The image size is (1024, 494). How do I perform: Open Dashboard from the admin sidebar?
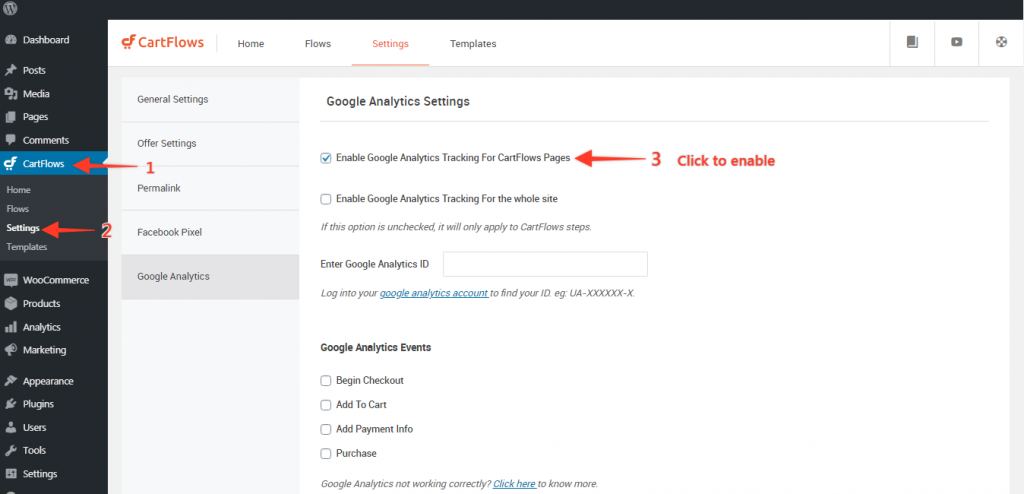[x=46, y=40]
